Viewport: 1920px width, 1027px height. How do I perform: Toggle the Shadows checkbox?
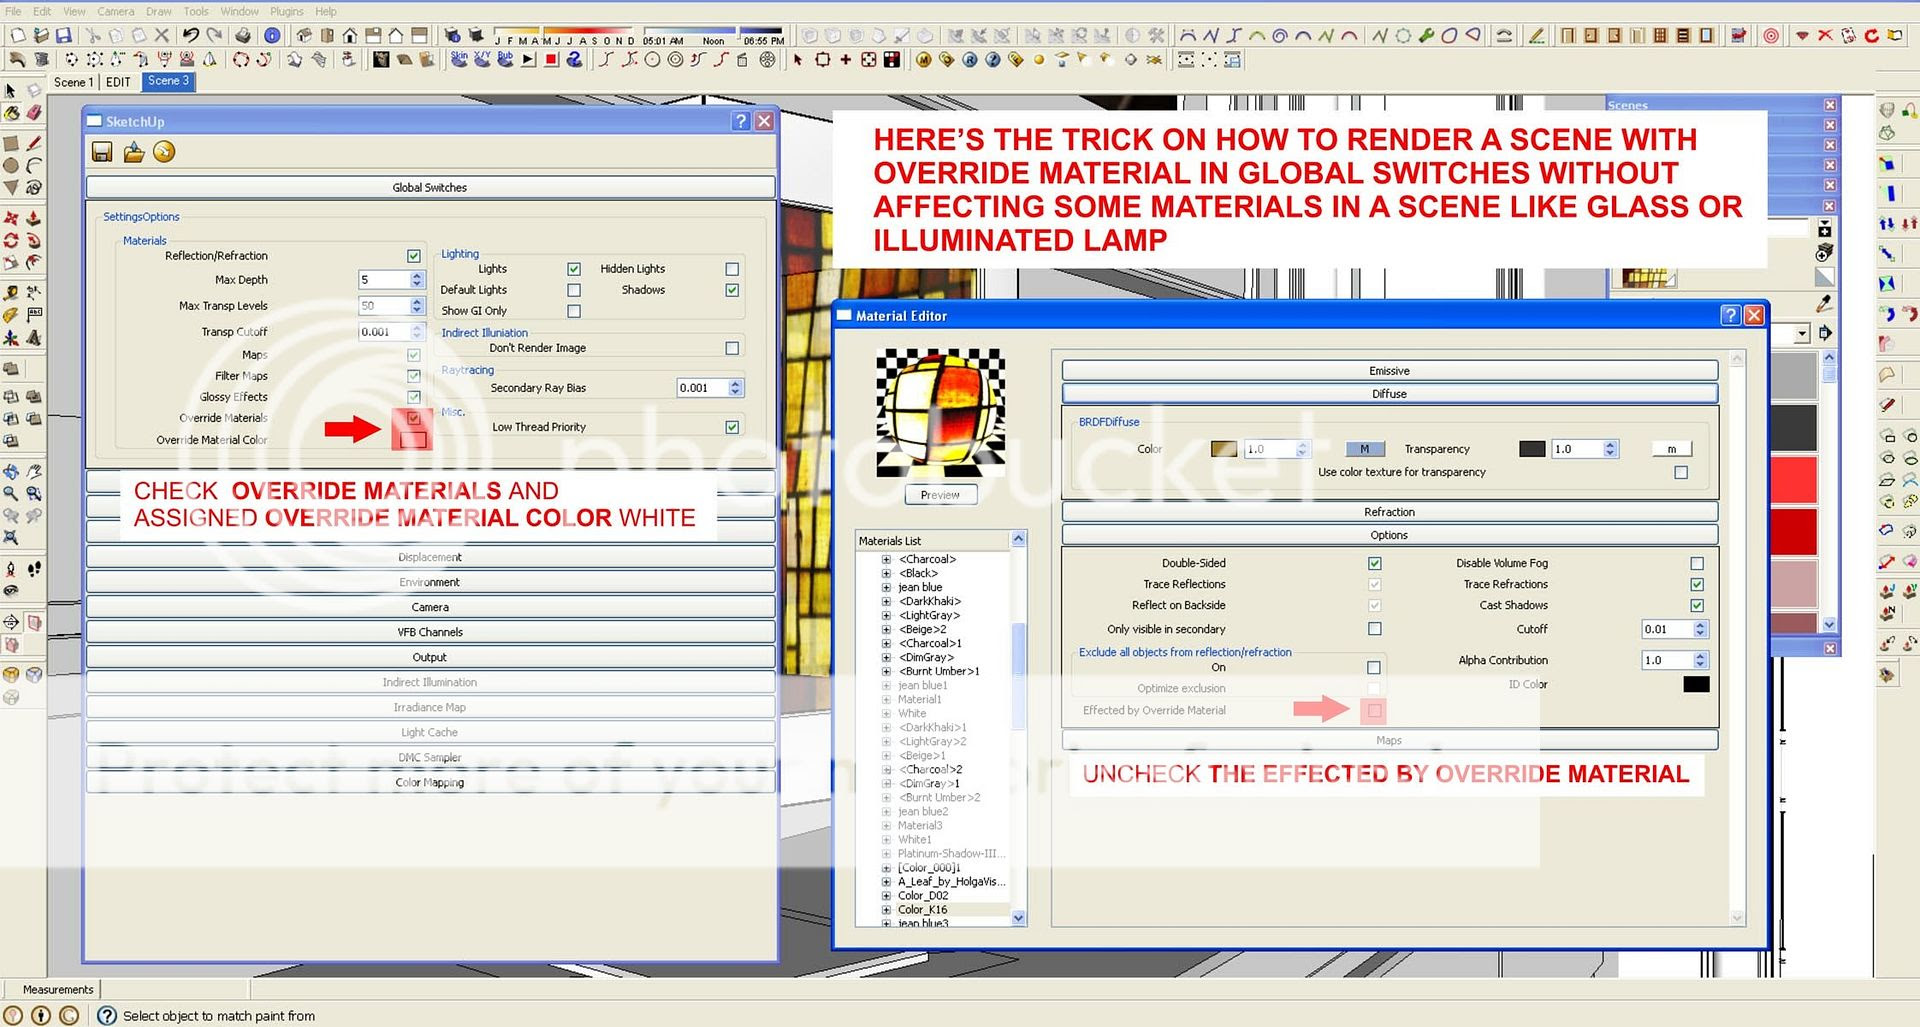click(732, 290)
